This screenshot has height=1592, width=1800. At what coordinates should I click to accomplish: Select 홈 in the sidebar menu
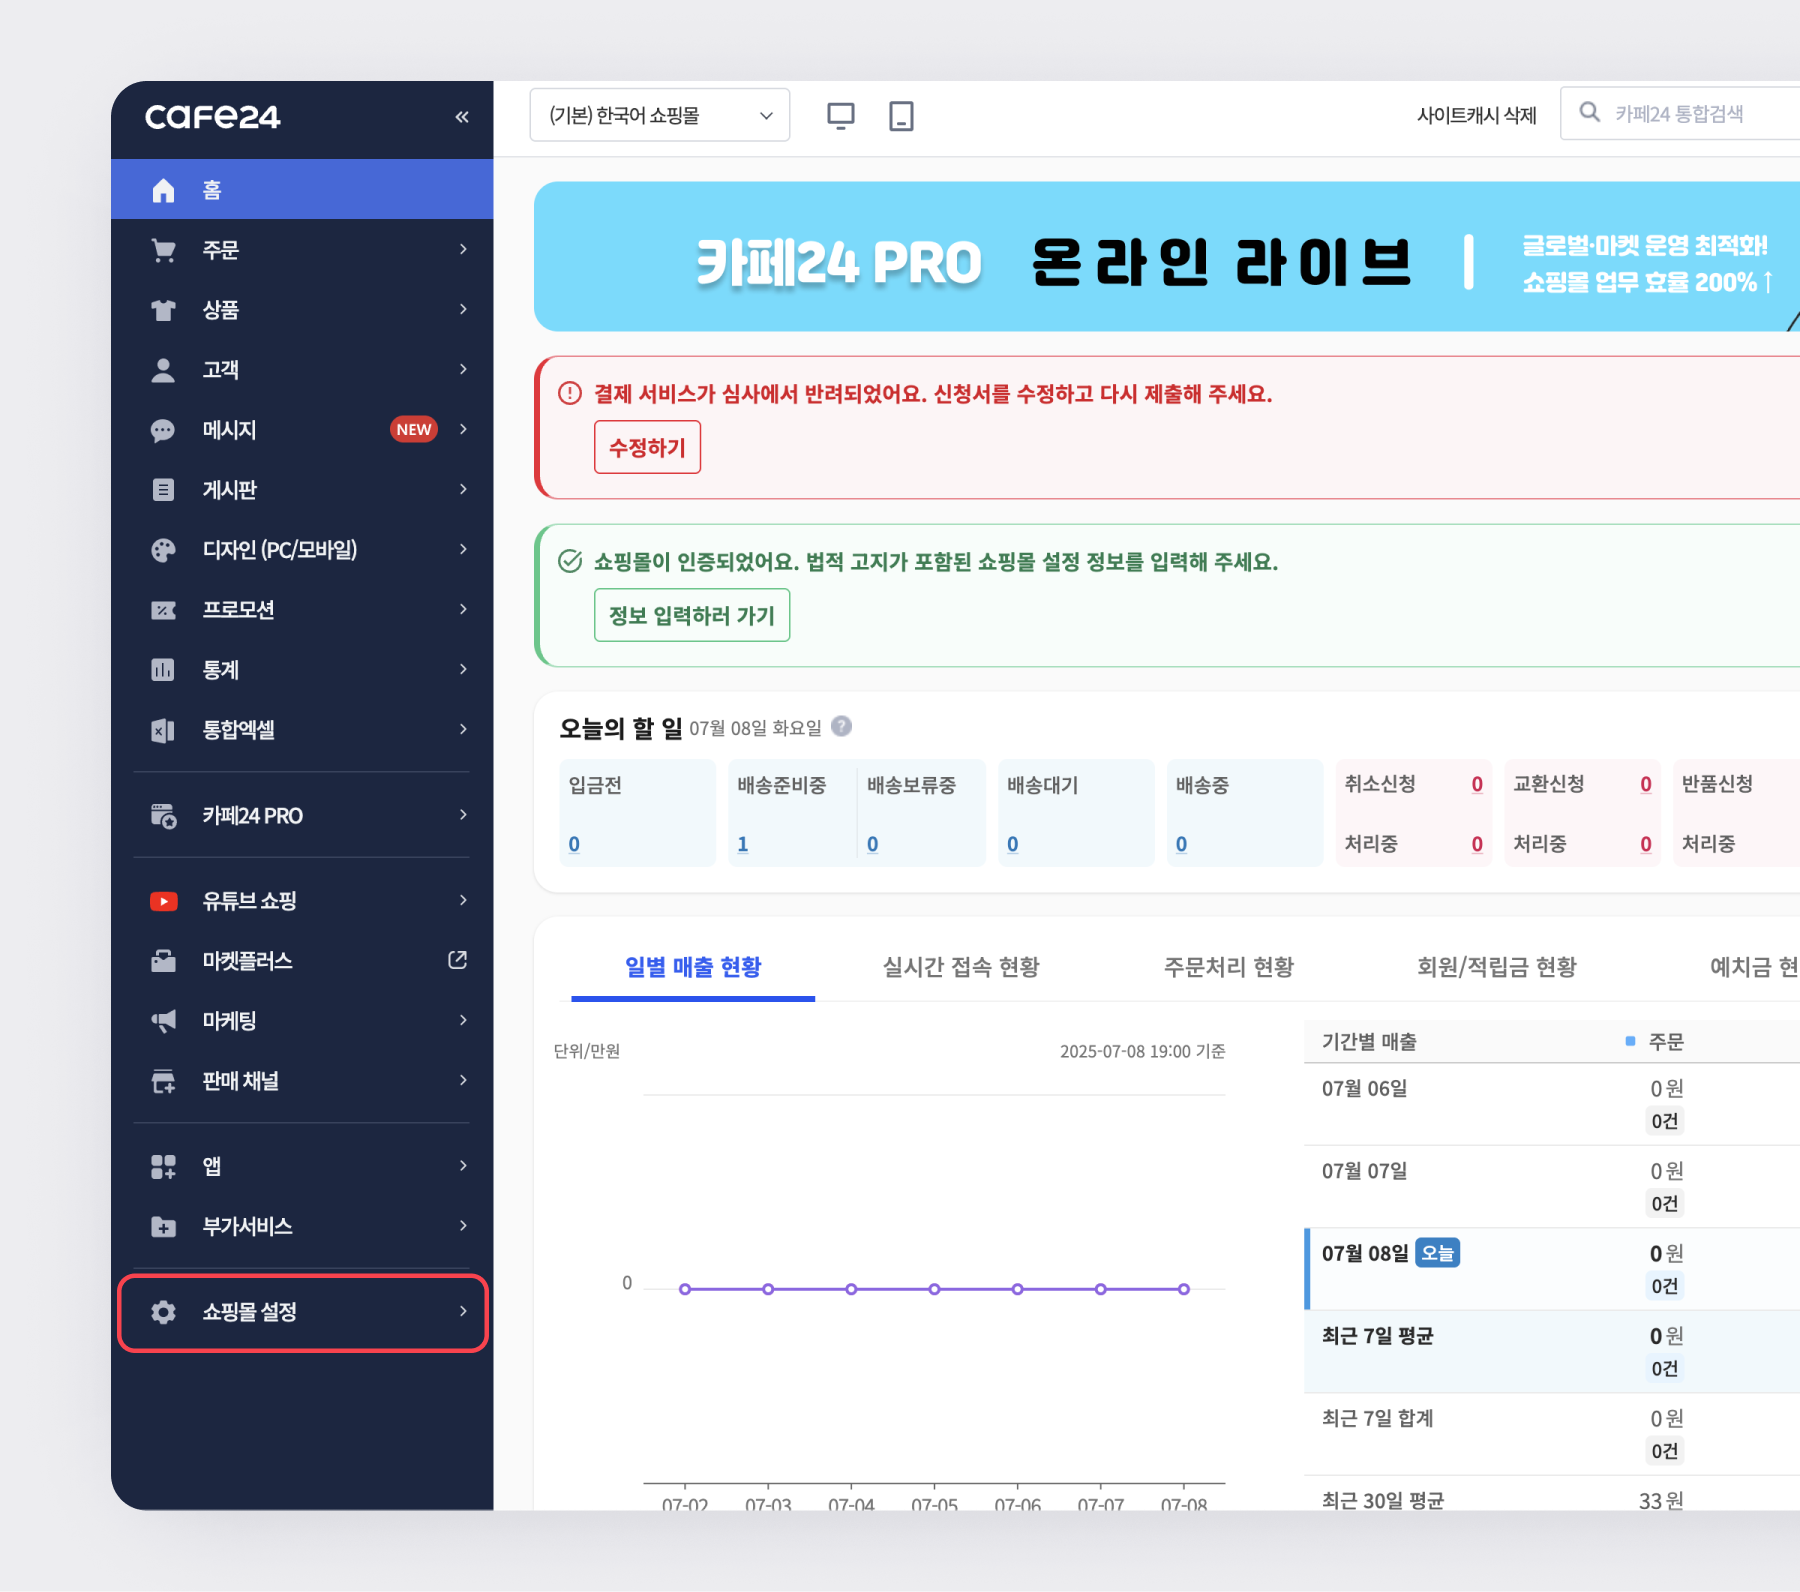click(302, 190)
